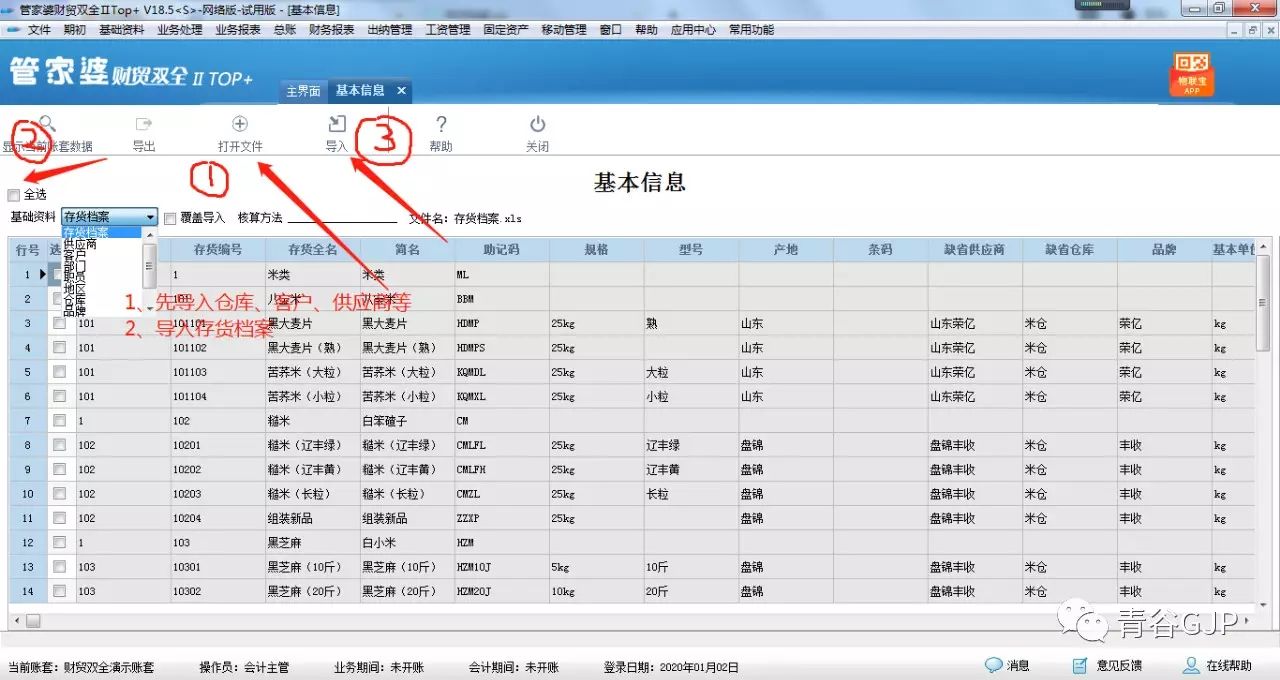Open the 消息 message icon in status bar
This screenshot has height=680, width=1280.
tap(1006, 664)
